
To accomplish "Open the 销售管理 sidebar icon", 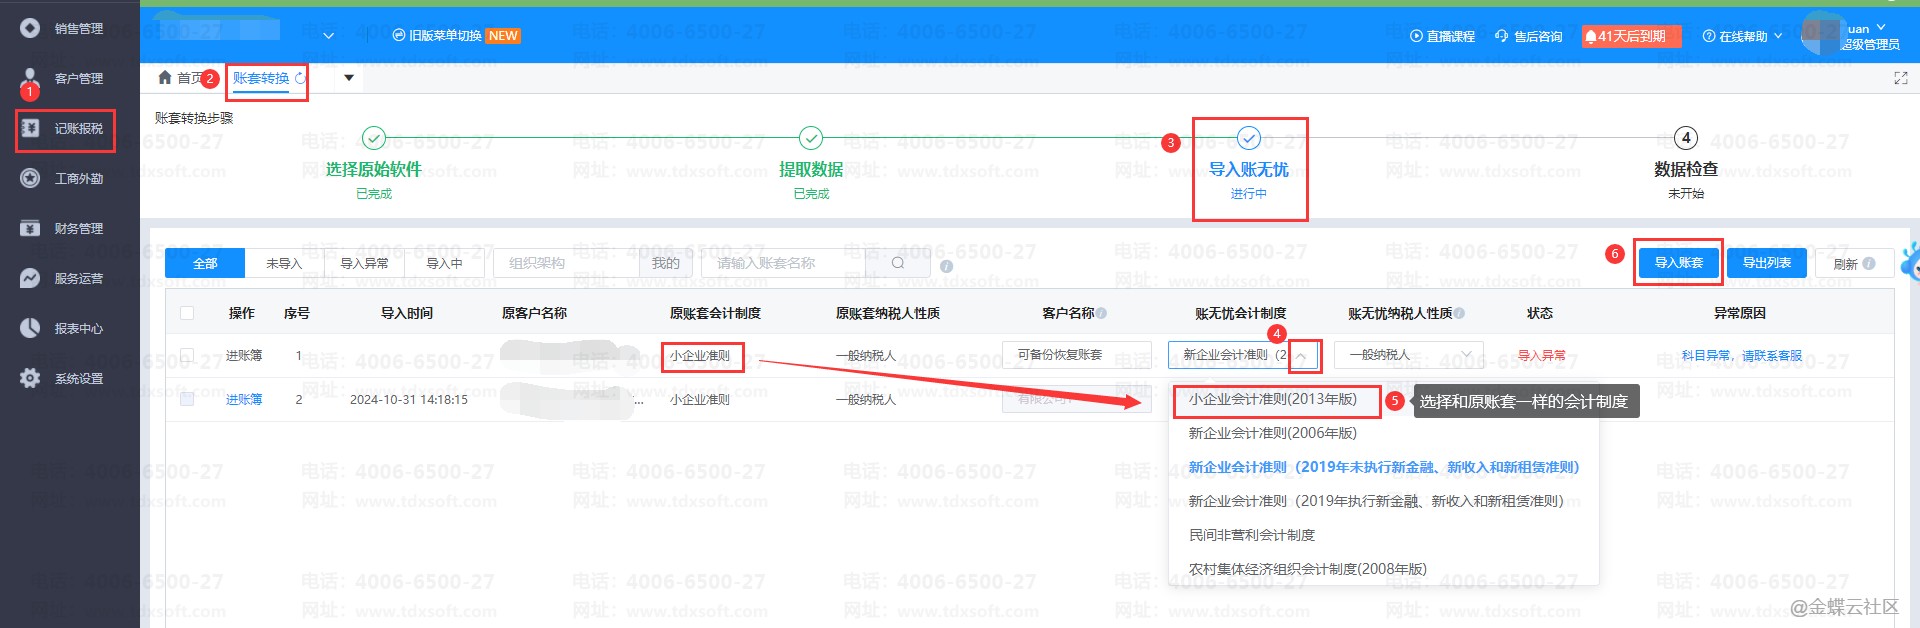I will tap(30, 28).
